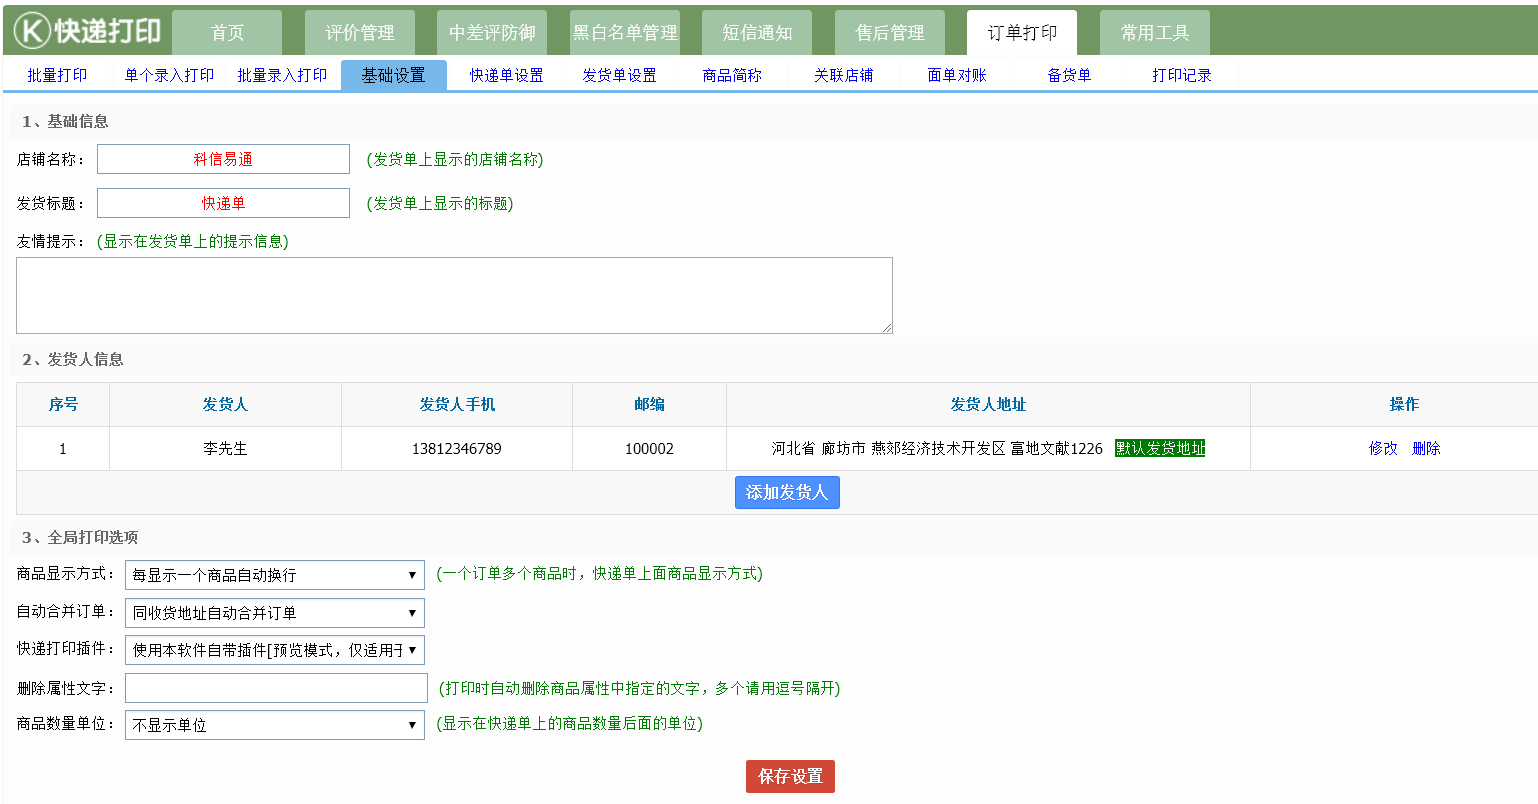Select 订单打印 tab
Screen dimensions: 1538x804
tap(1022, 33)
